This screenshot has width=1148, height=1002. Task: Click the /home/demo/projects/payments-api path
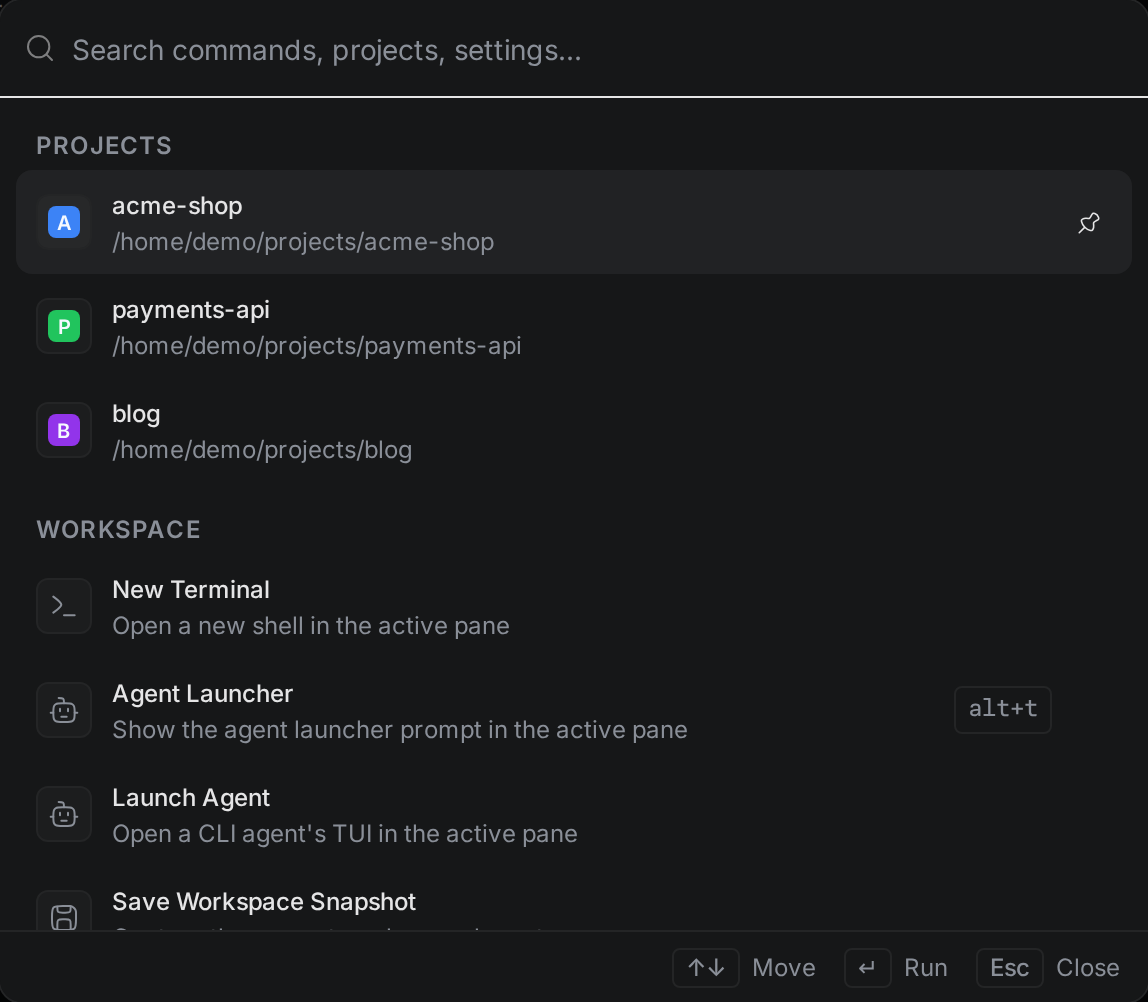[317, 346]
